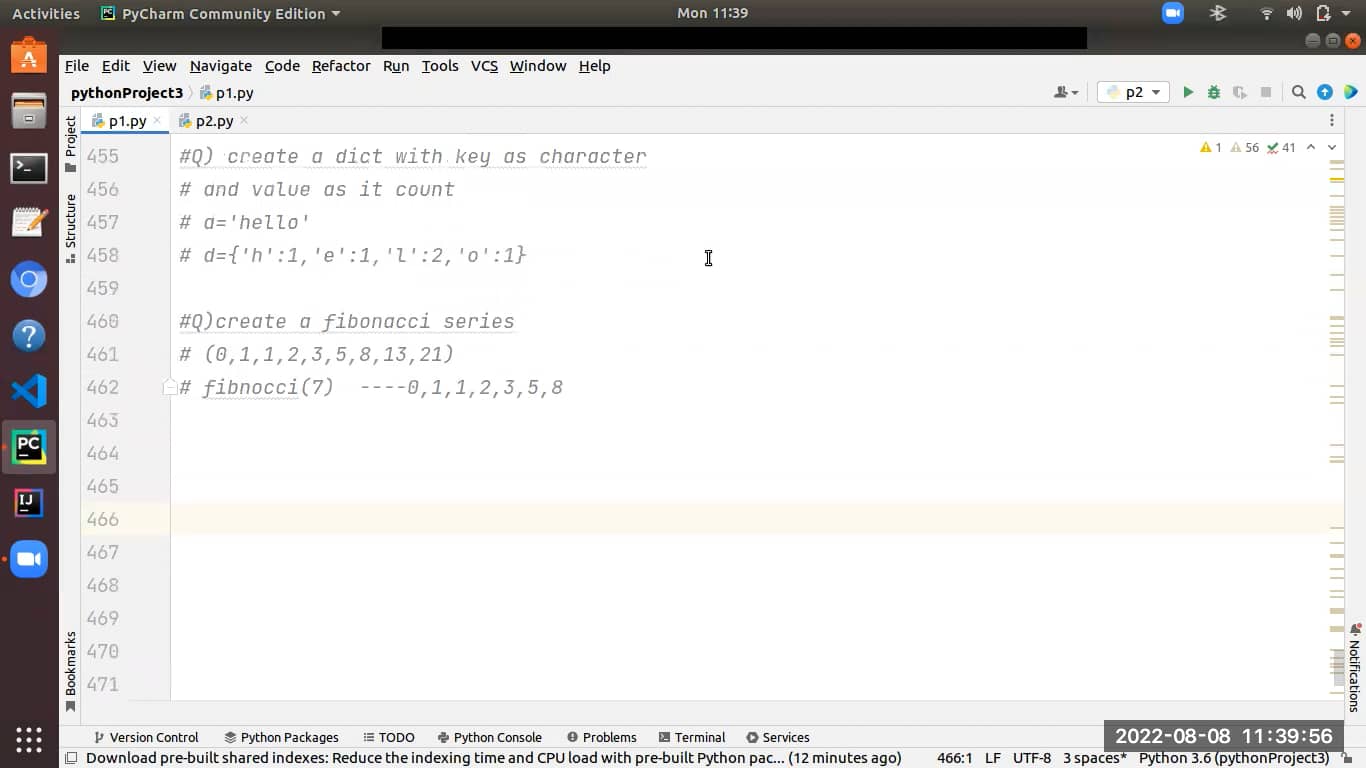Open the Code menu
Viewport: 1366px width, 768px height.
[x=282, y=65]
